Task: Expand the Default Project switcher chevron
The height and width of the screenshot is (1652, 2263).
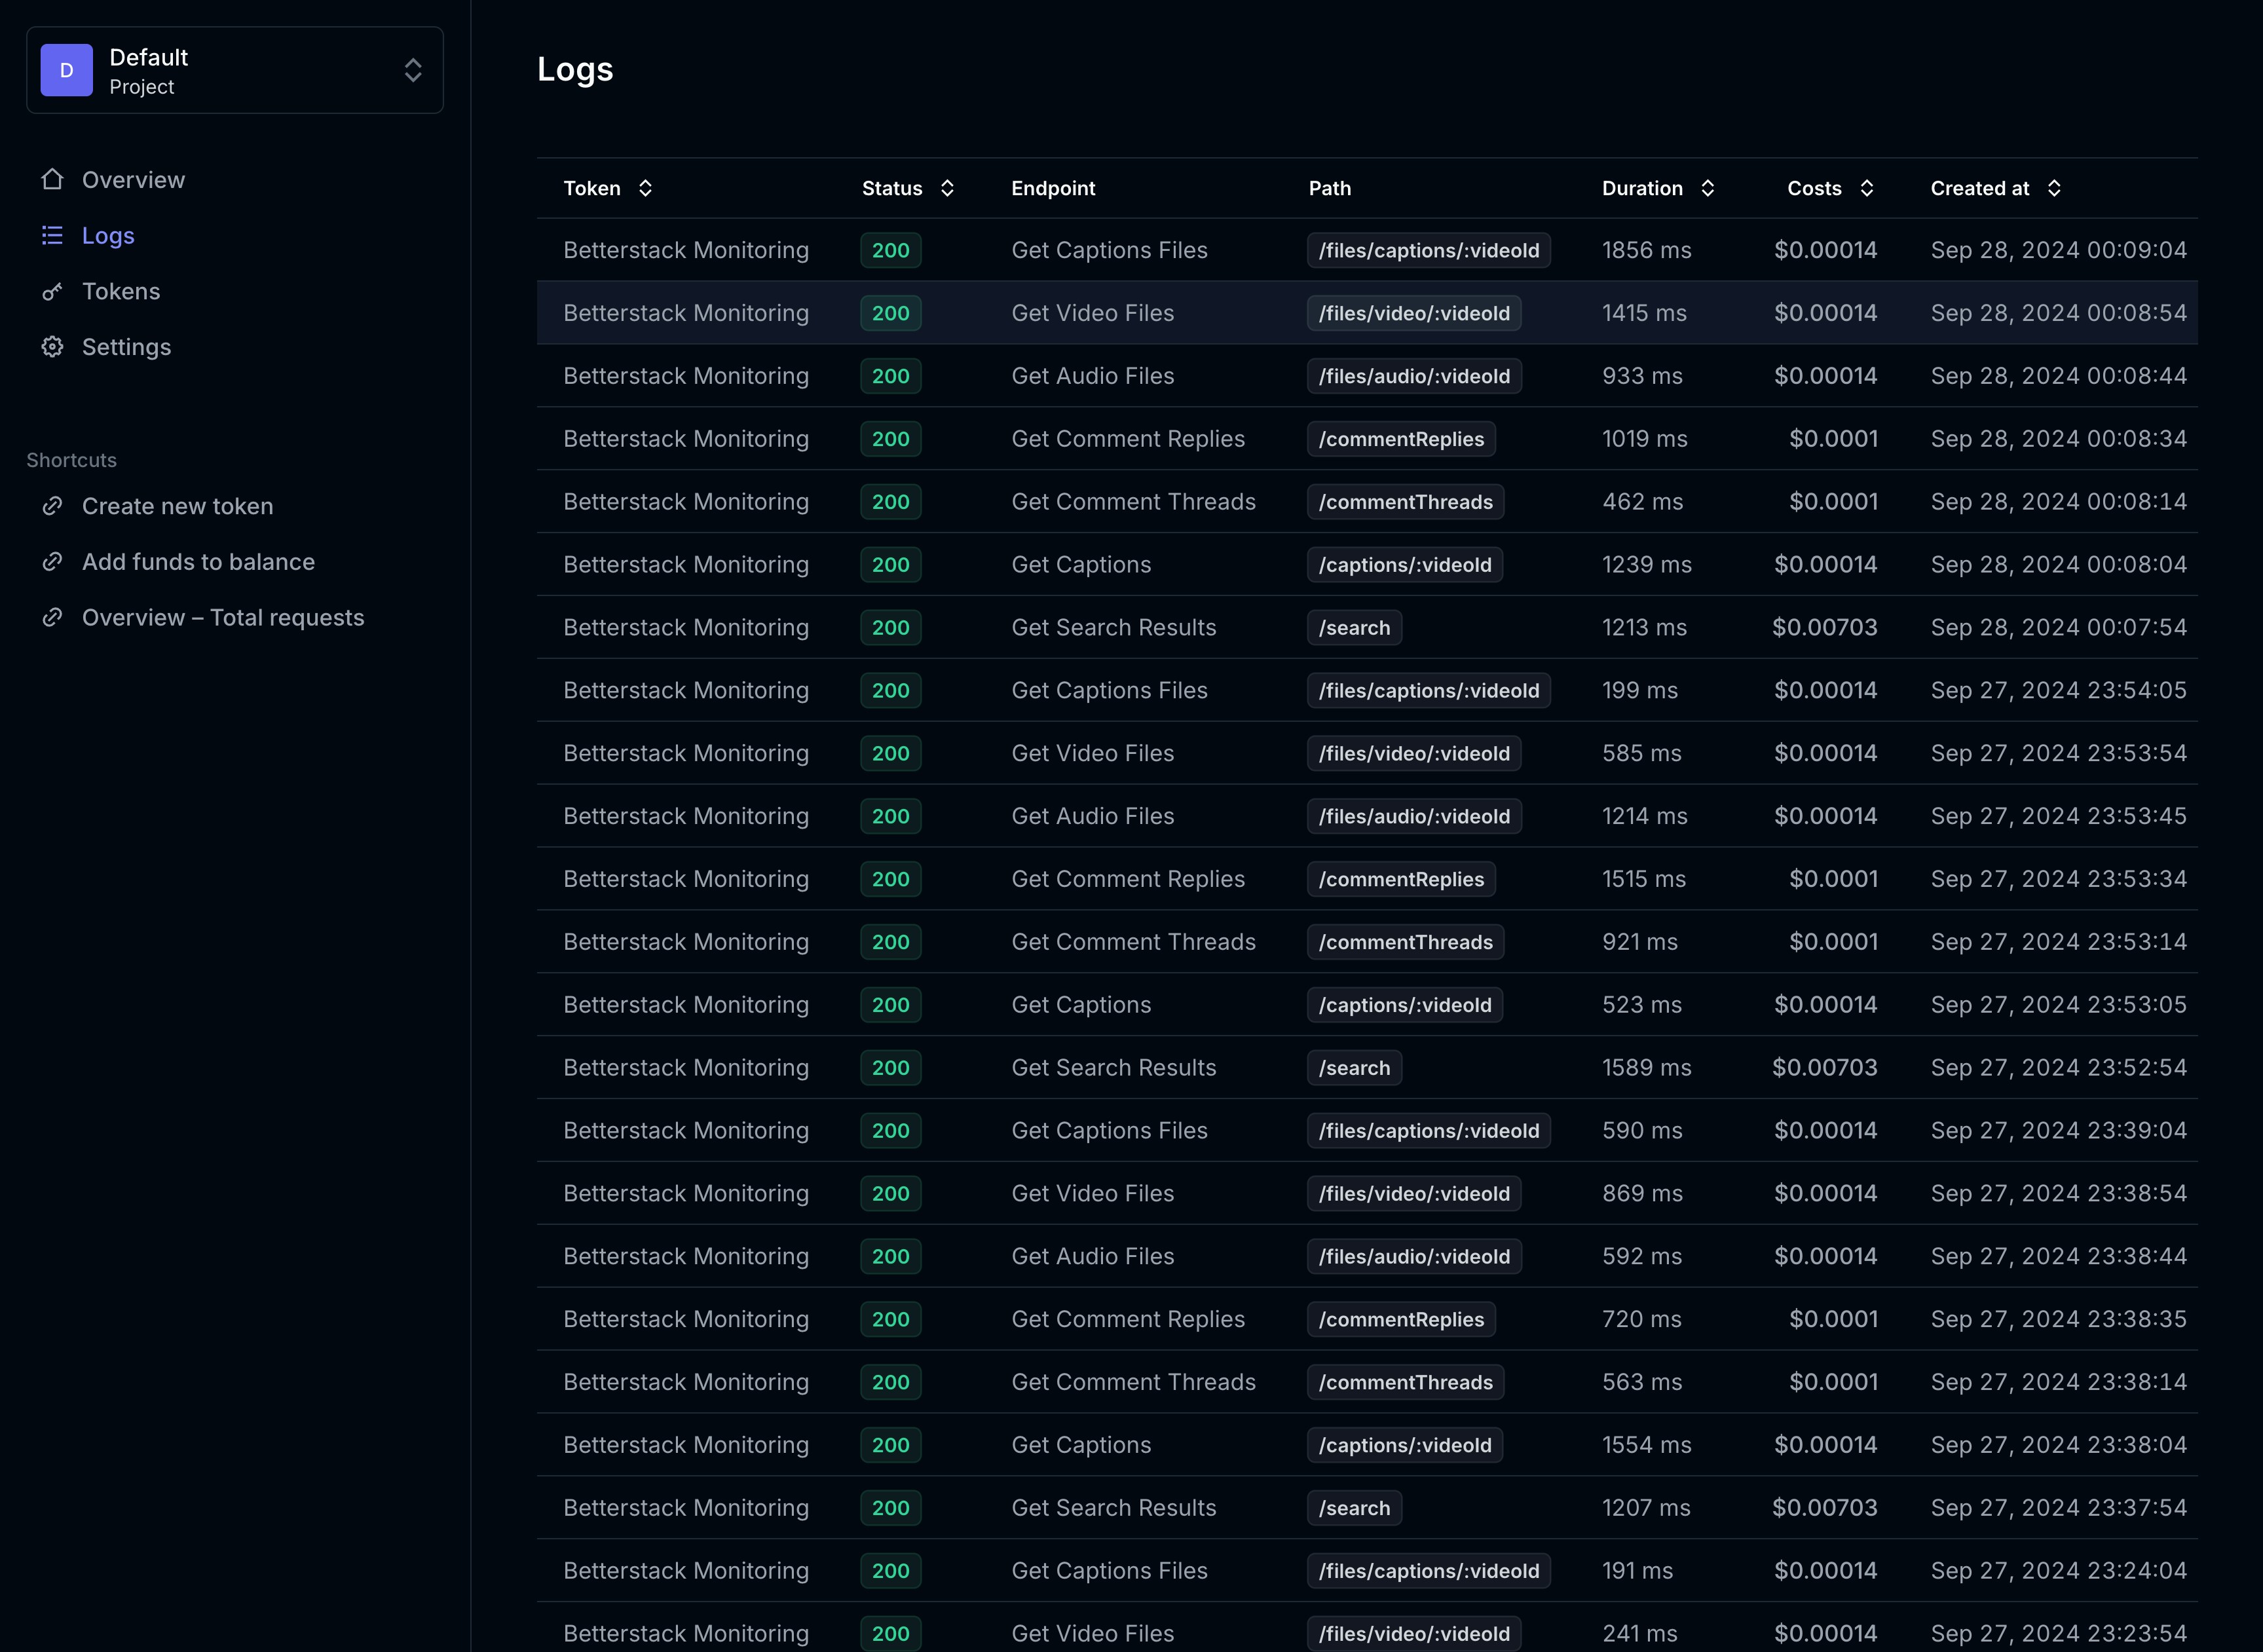Action: [x=412, y=70]
